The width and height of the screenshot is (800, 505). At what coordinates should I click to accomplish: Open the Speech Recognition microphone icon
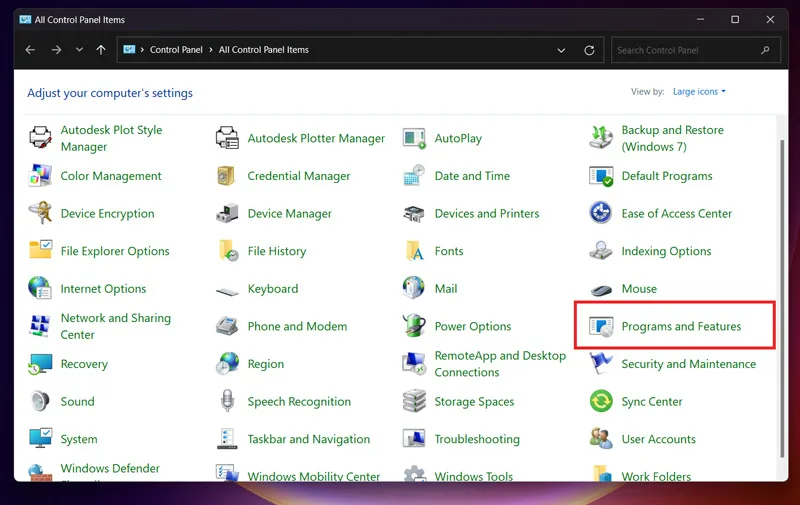click(x=227, y=401)
